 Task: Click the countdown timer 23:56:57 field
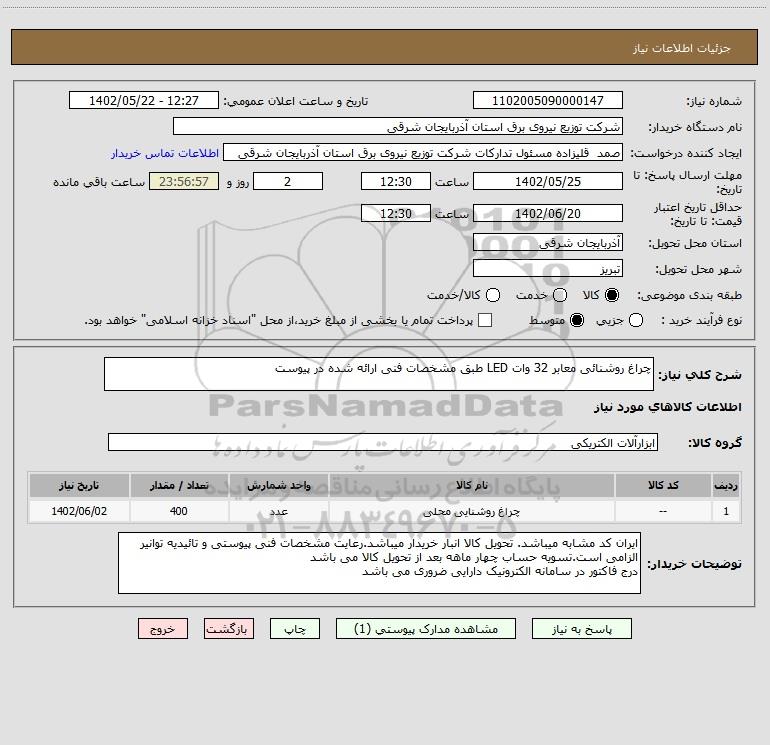[184, 181]
